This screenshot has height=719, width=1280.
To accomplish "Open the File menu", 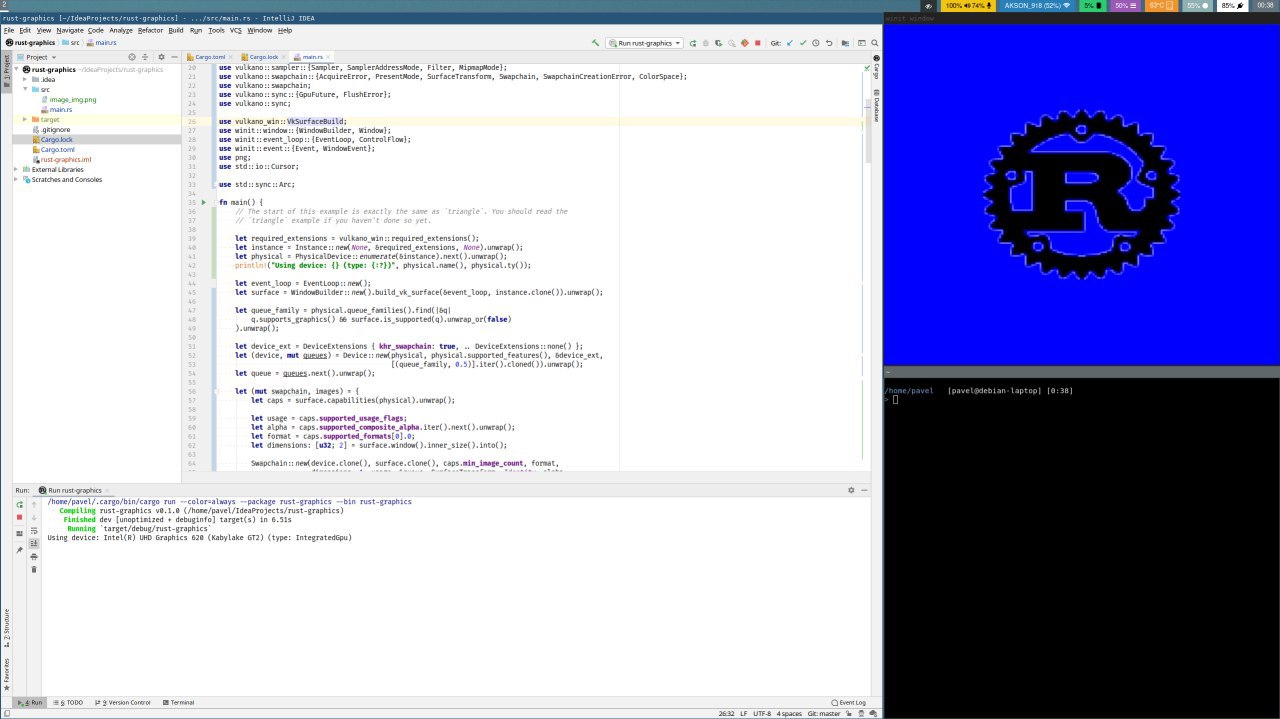I will coord(9,30).
